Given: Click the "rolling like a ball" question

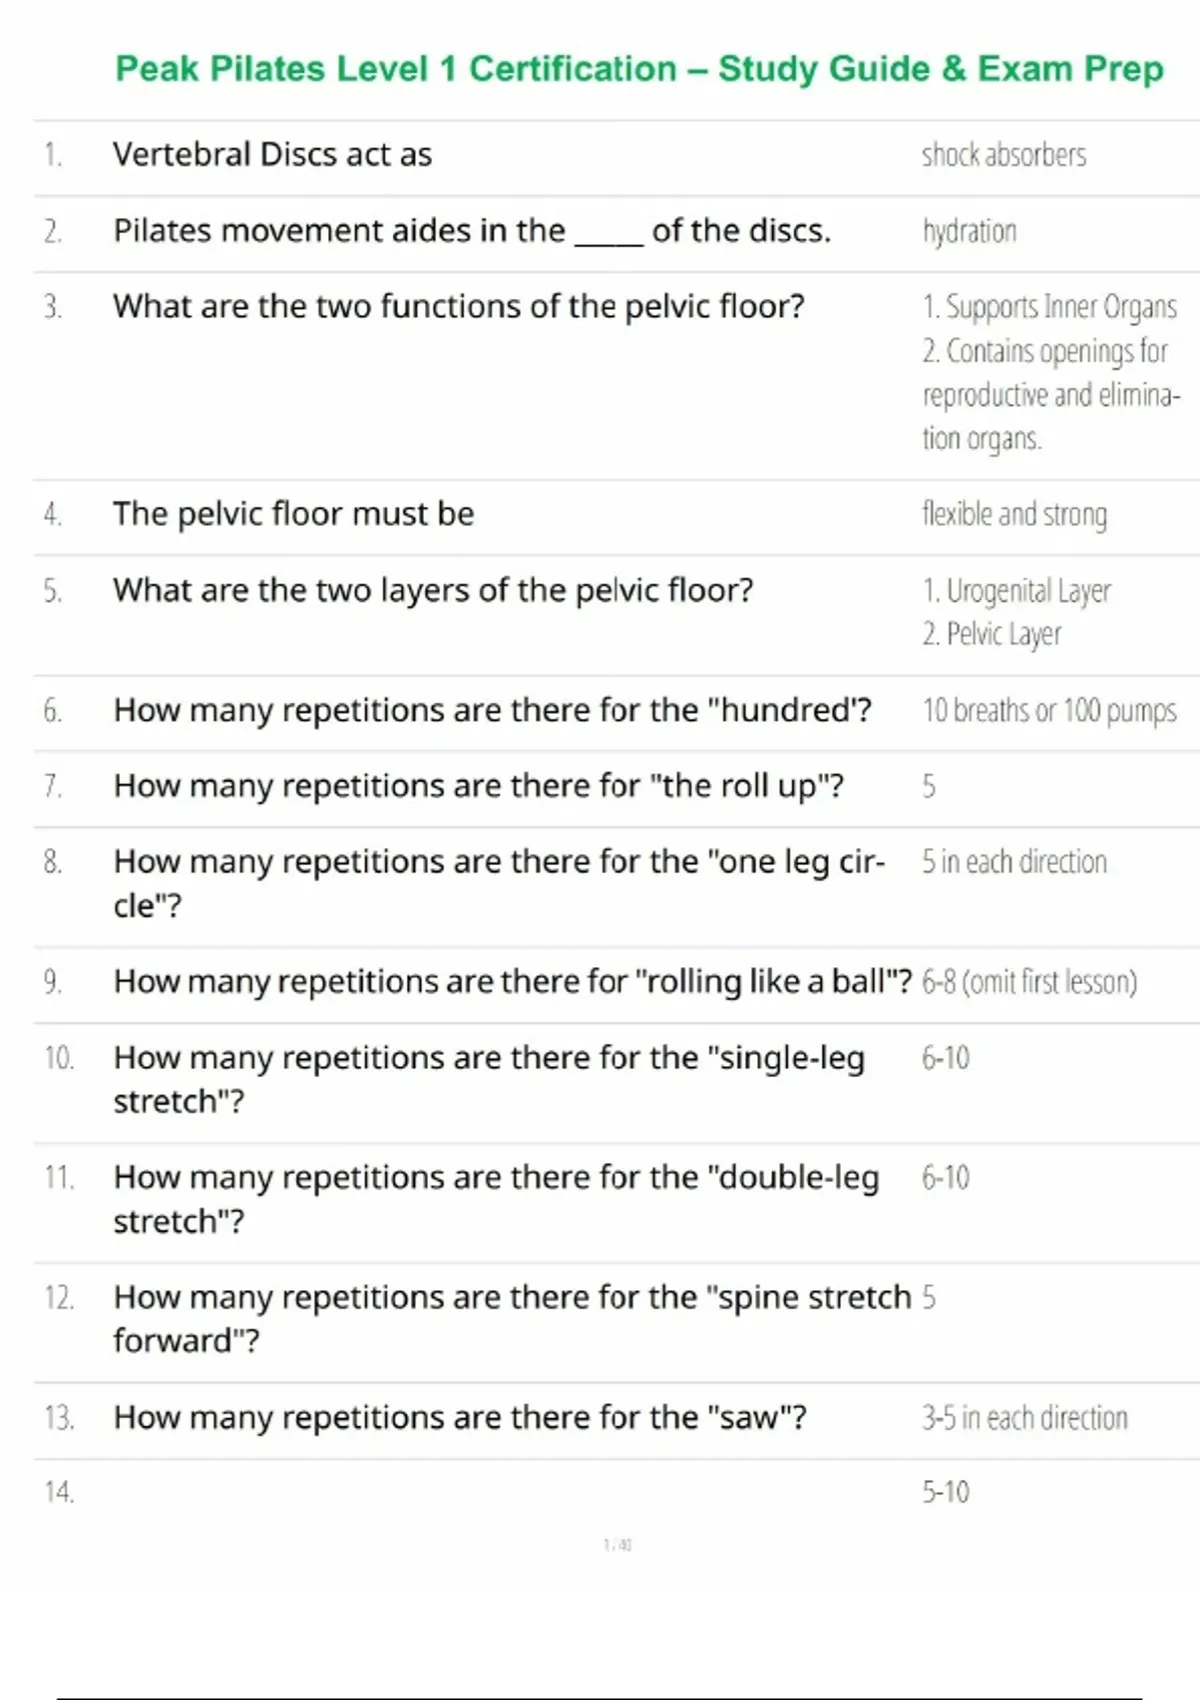Looking at the screenshot, I should click(x=512, y=982).
